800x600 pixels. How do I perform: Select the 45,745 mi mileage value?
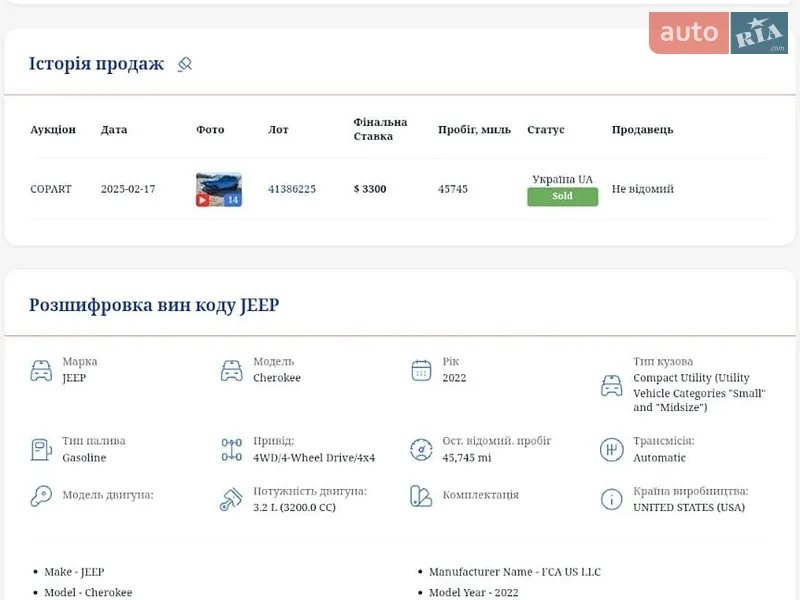pyautogui.click(x=466, y=458)
